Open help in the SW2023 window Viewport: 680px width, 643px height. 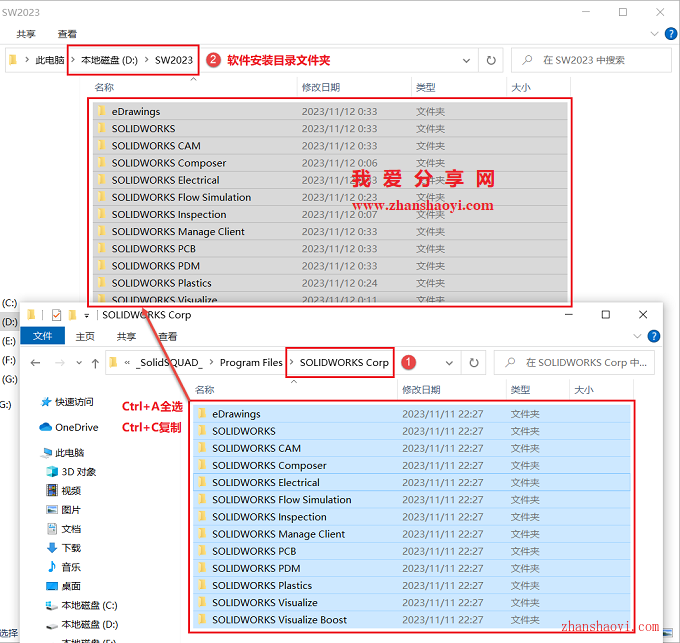670,33
